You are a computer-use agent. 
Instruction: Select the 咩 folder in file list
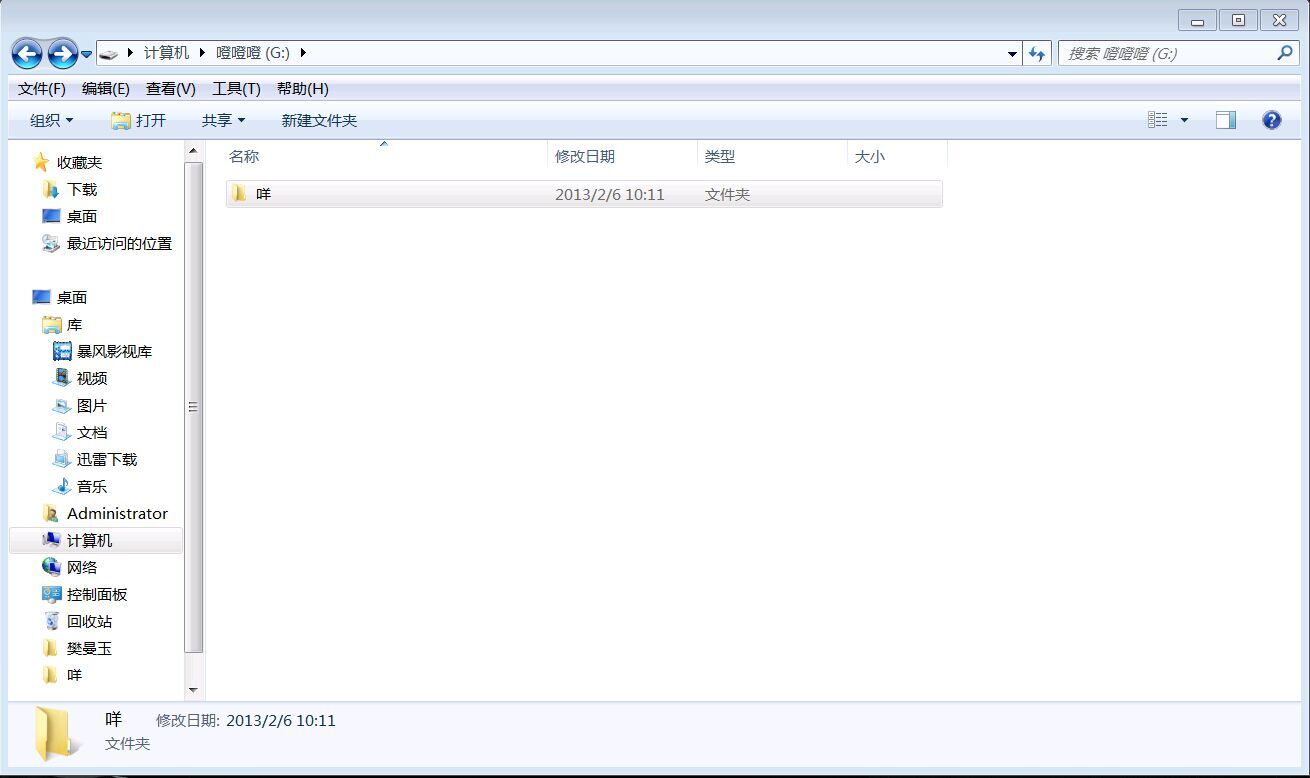tap(263, 194)
